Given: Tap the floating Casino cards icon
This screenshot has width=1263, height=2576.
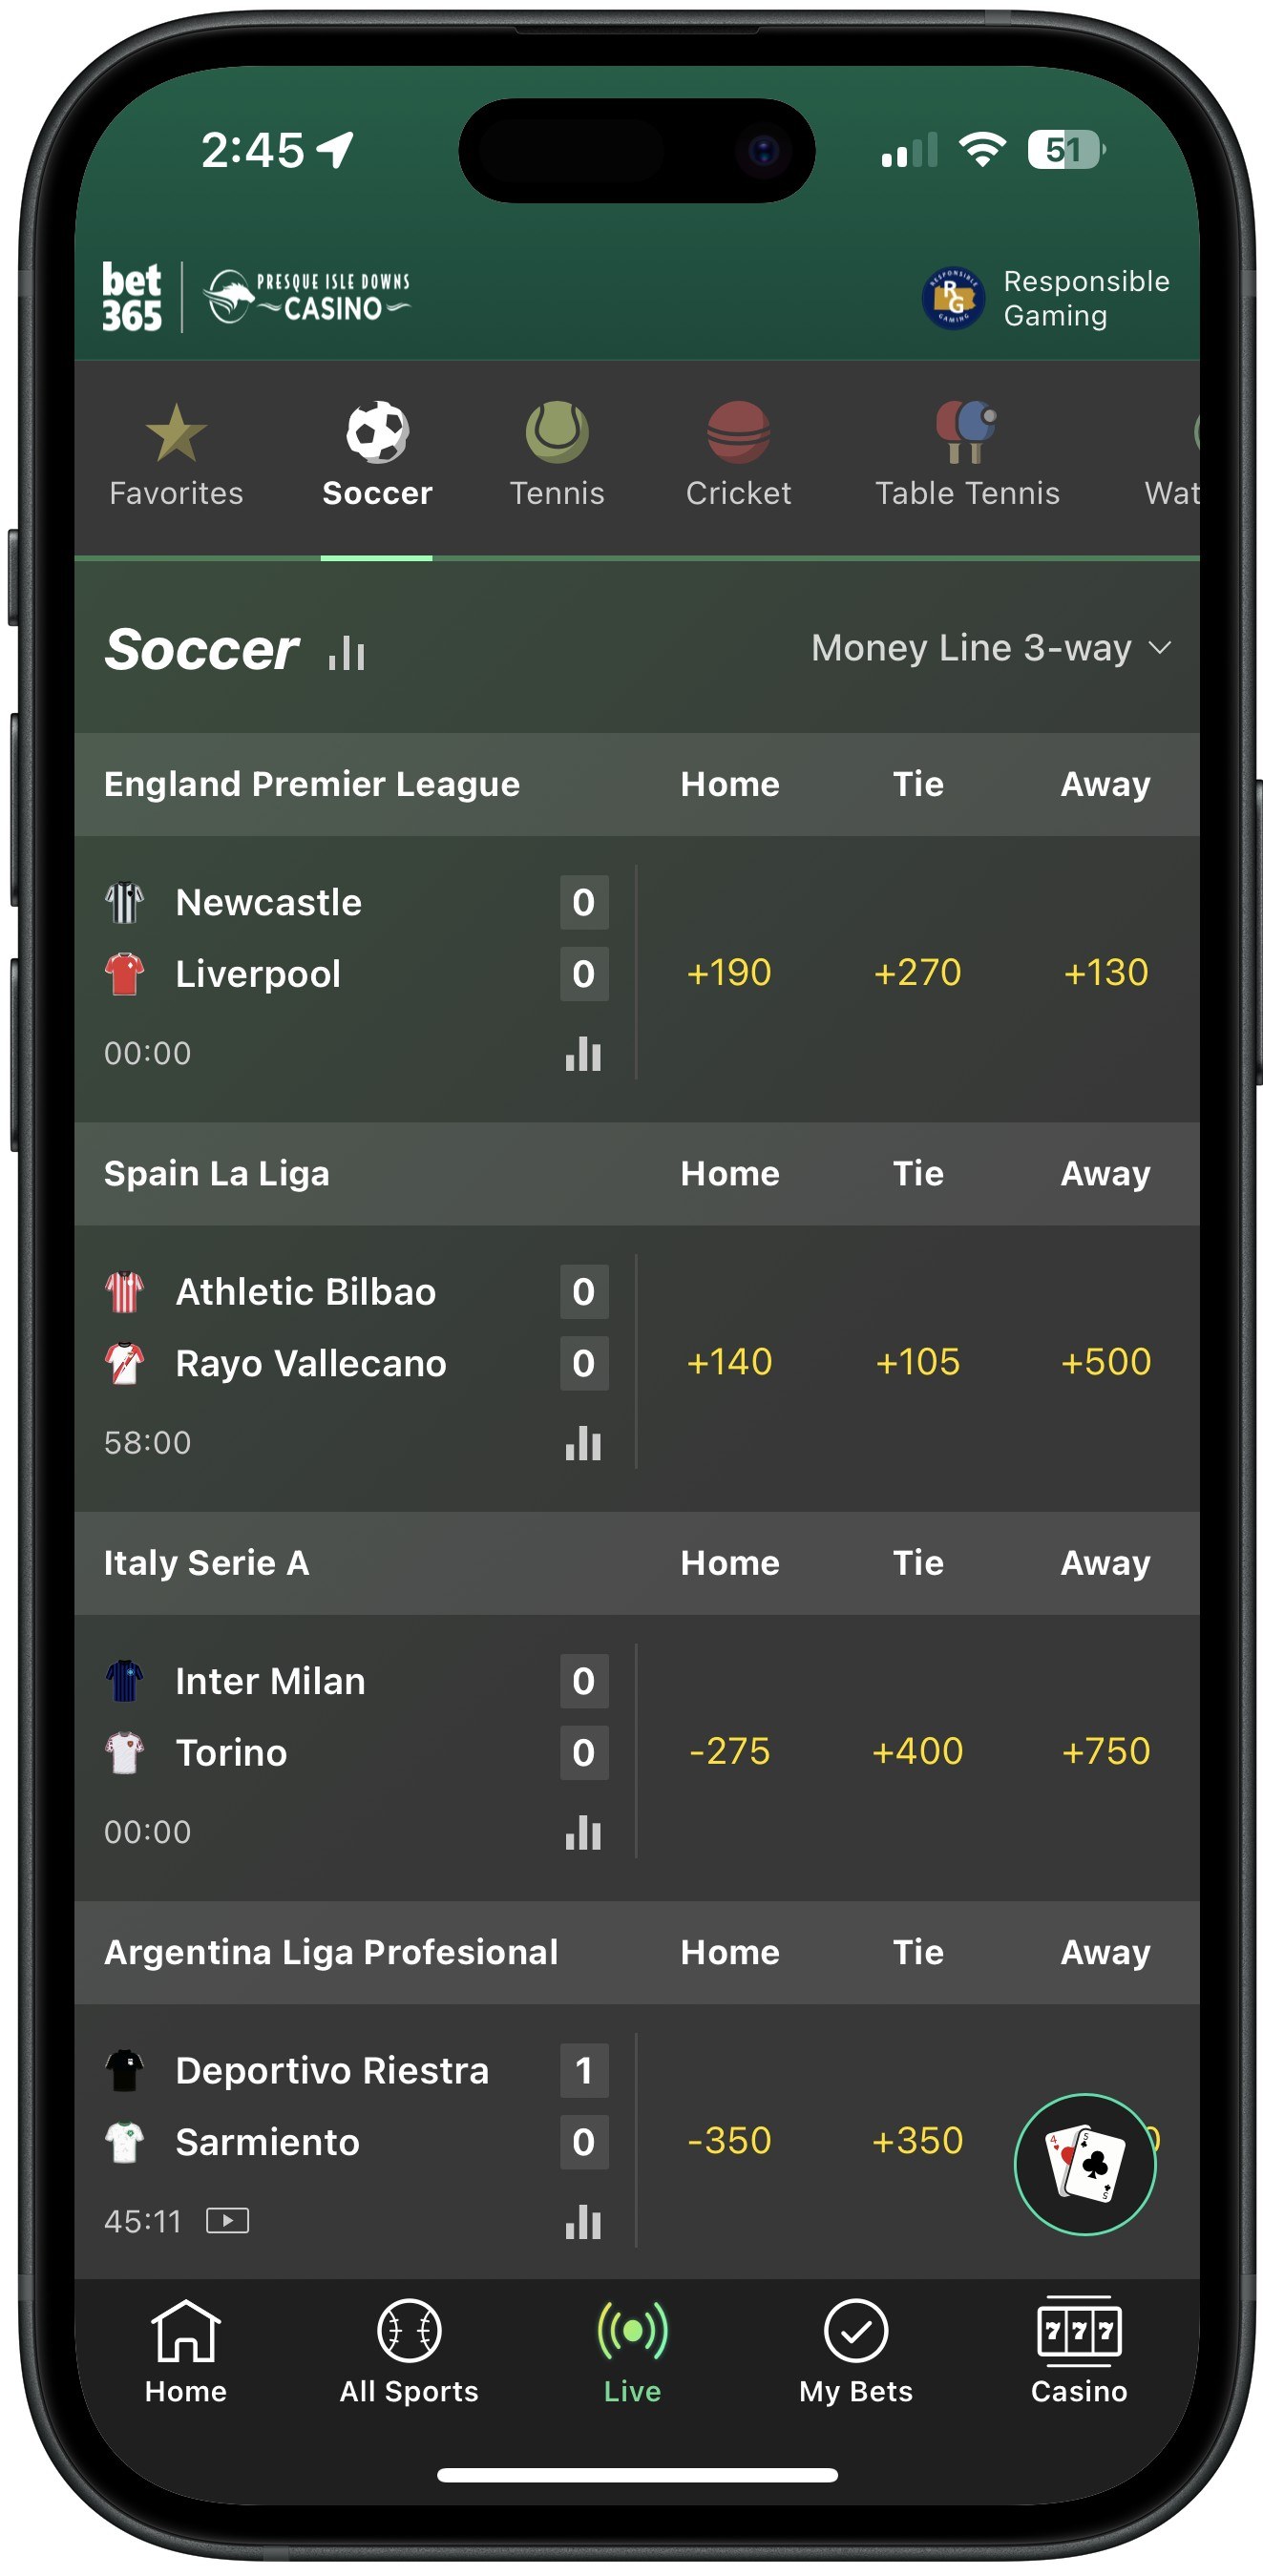Looking at the screenshot, I should point(1087,2164).
